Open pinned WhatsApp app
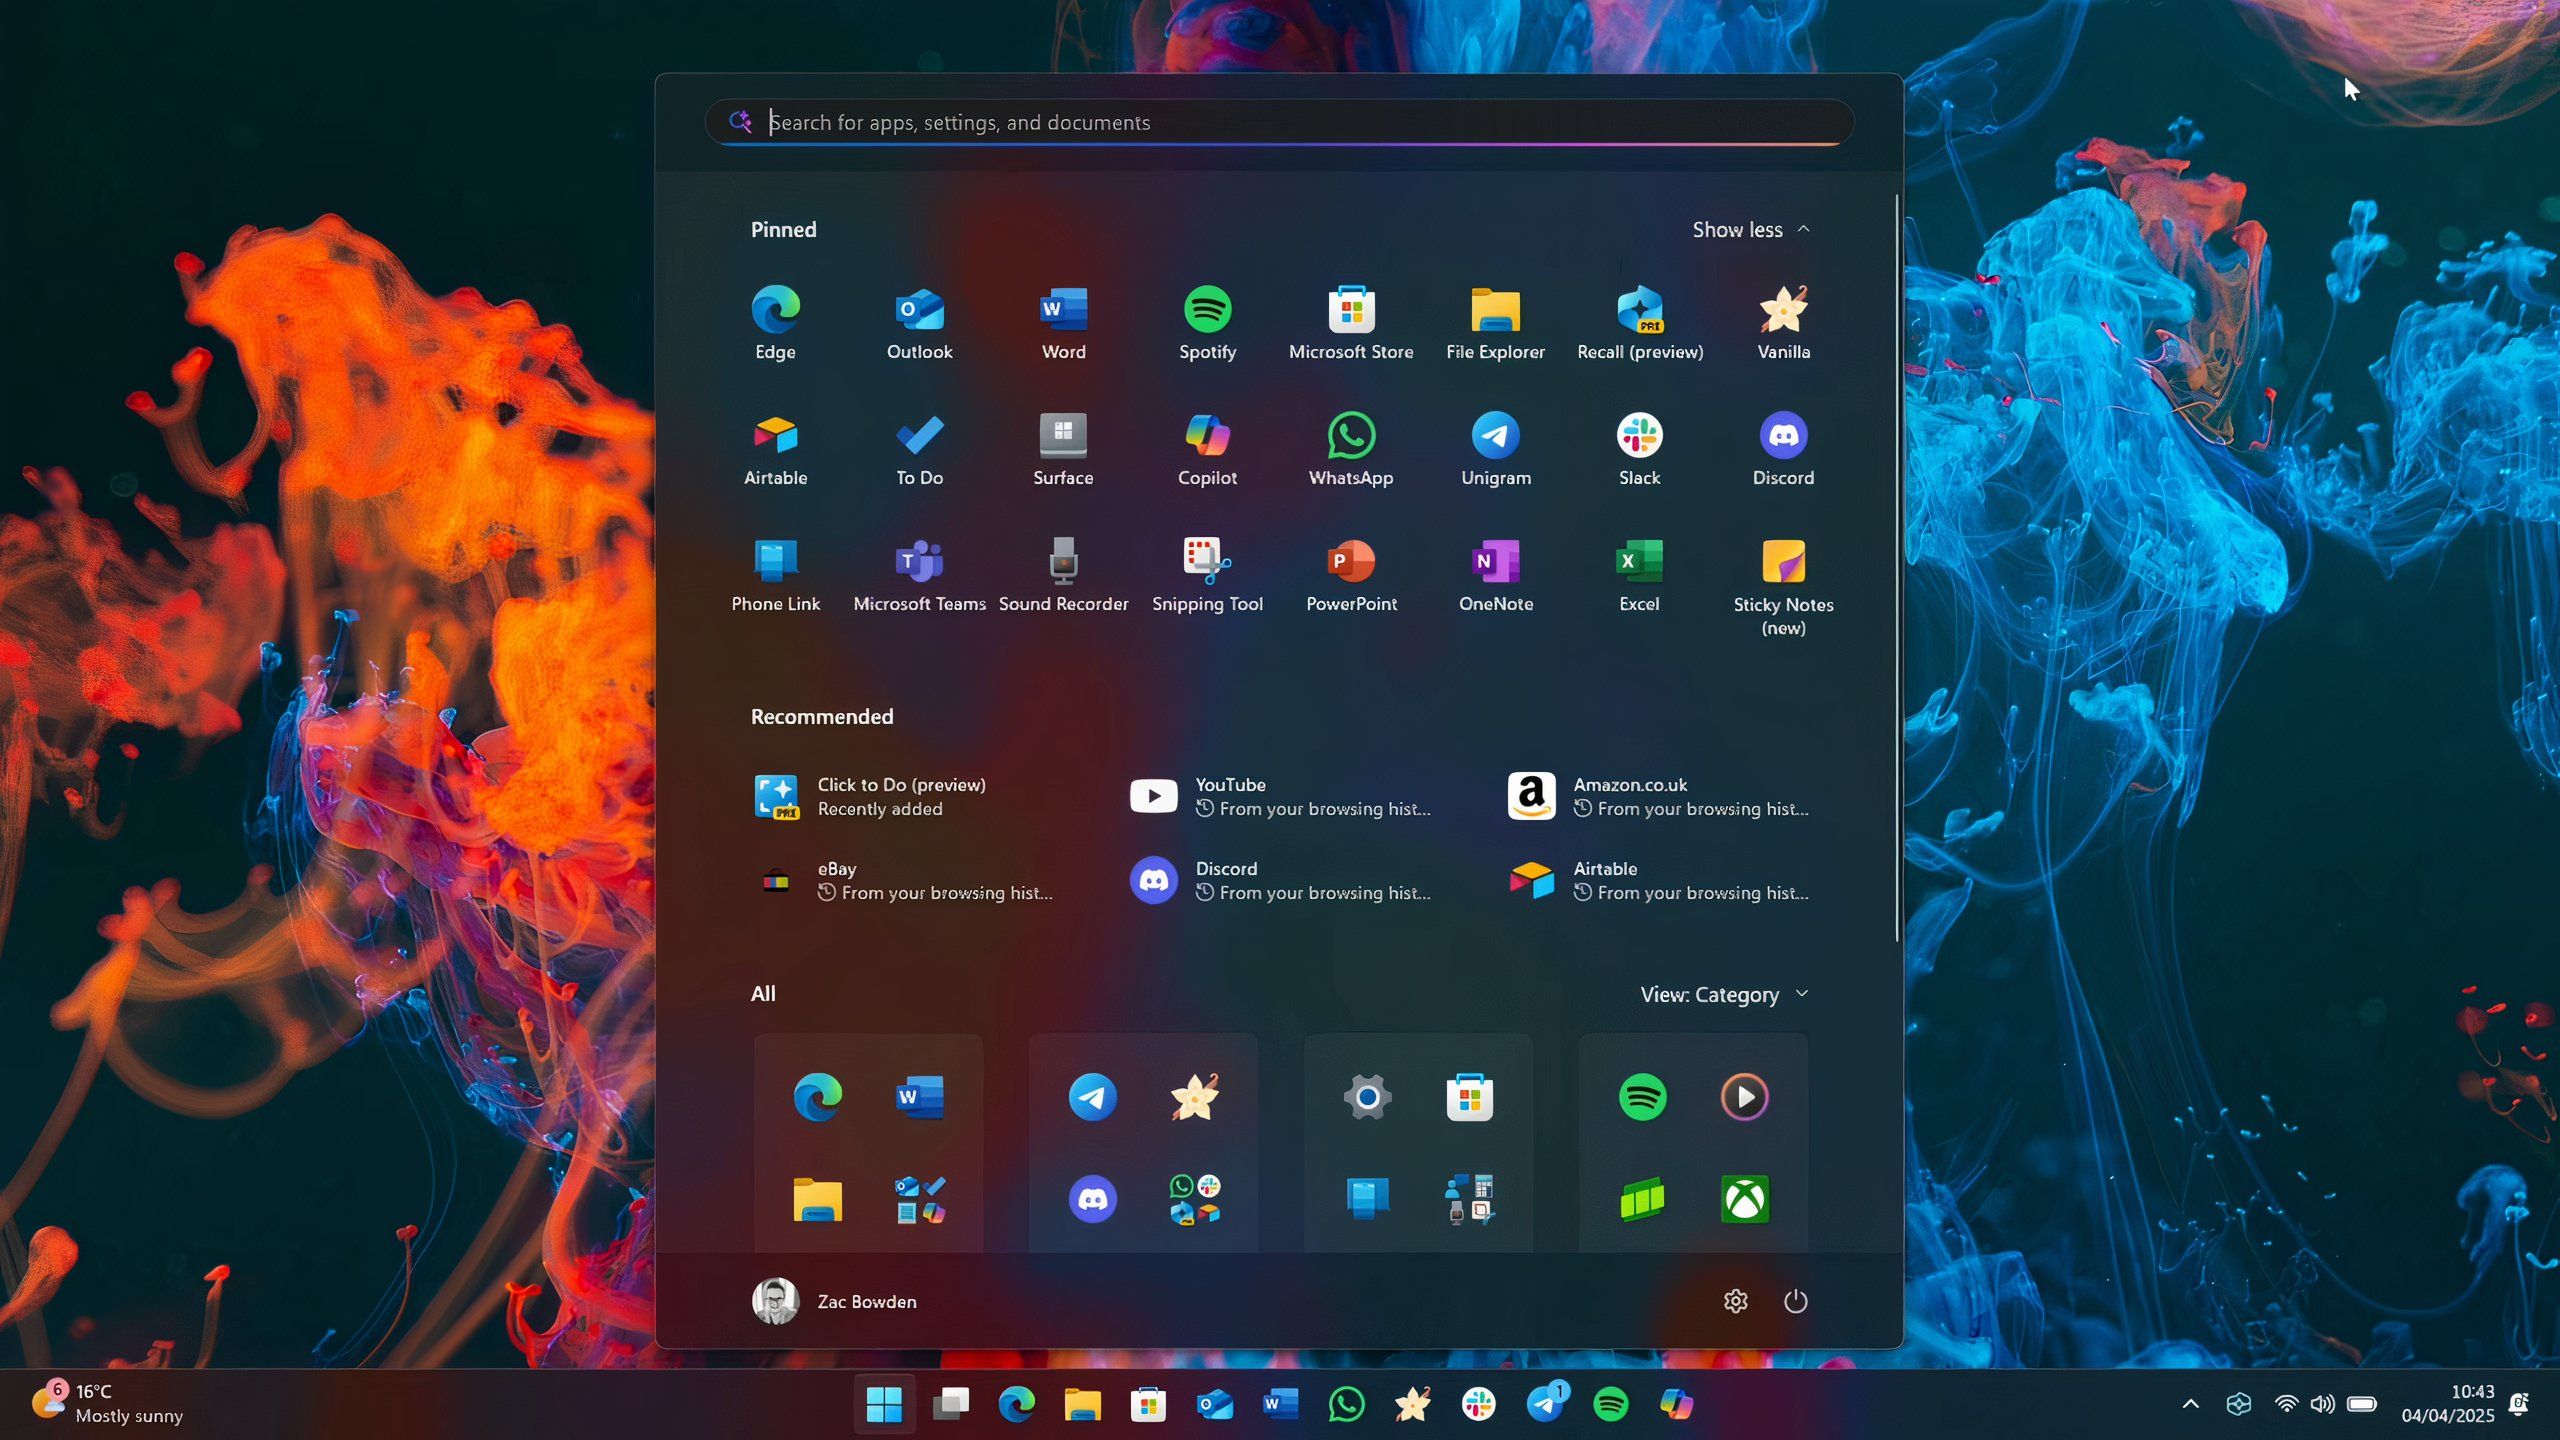Screen dimensions: 2560x1440 pyautogui.click(x=1351, y=448)
